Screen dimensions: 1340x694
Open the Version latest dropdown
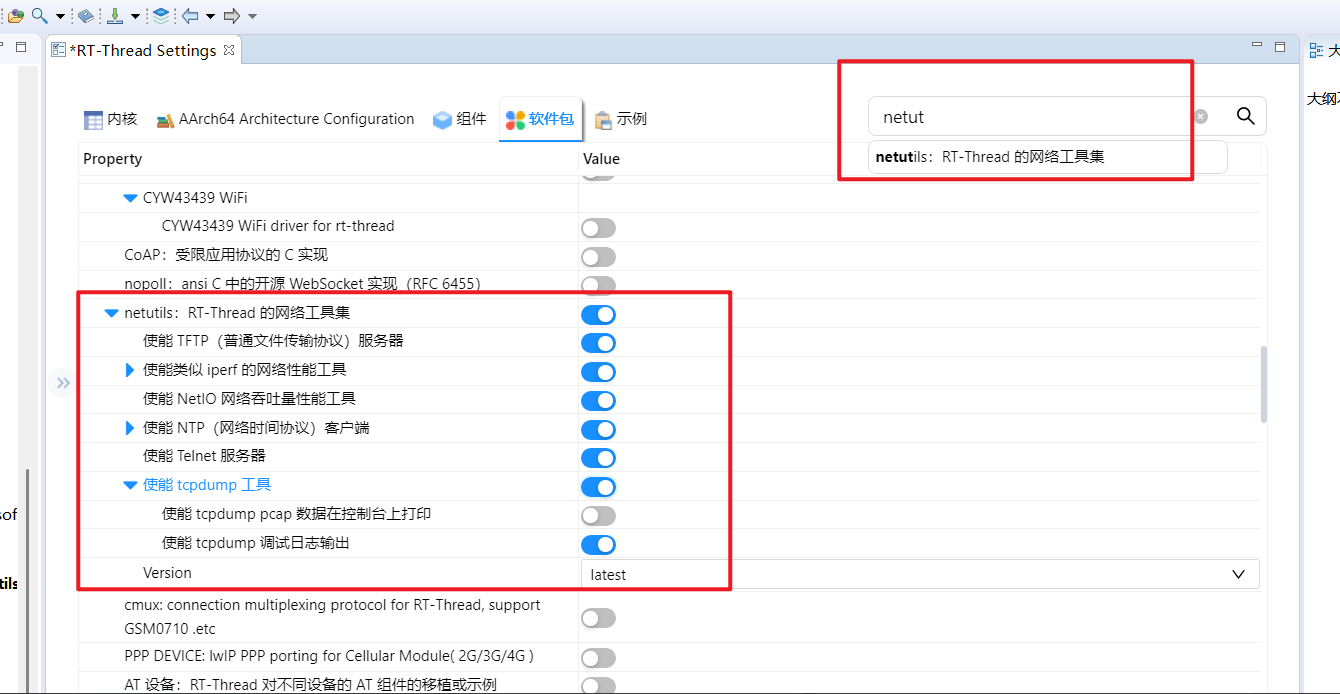(x=920, y=574)
